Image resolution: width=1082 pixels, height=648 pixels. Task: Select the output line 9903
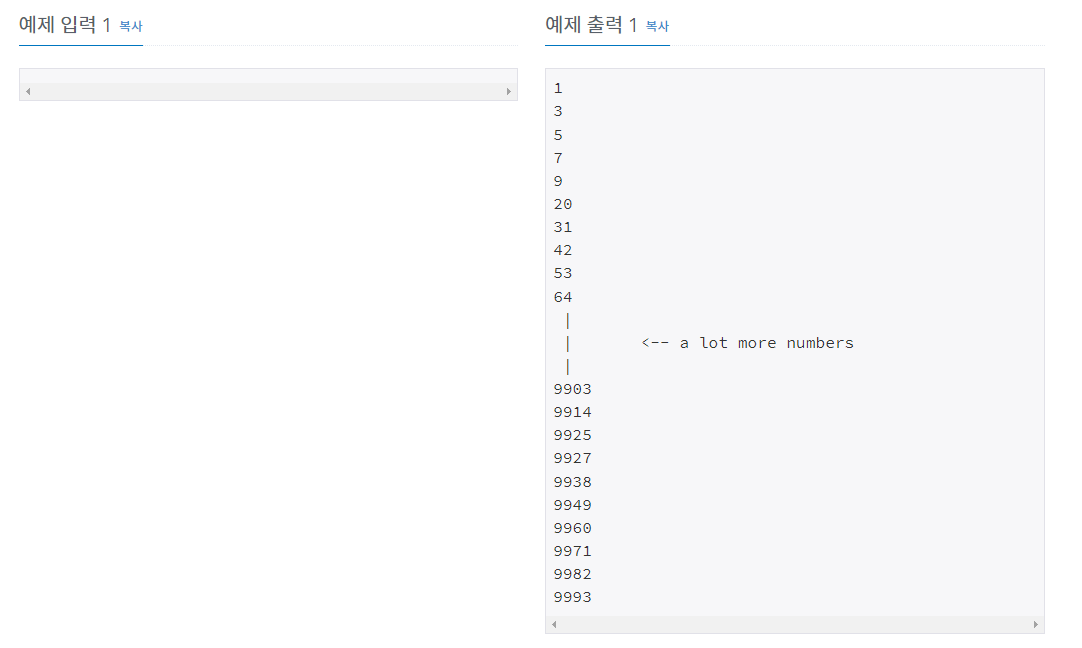click(572, 389)
